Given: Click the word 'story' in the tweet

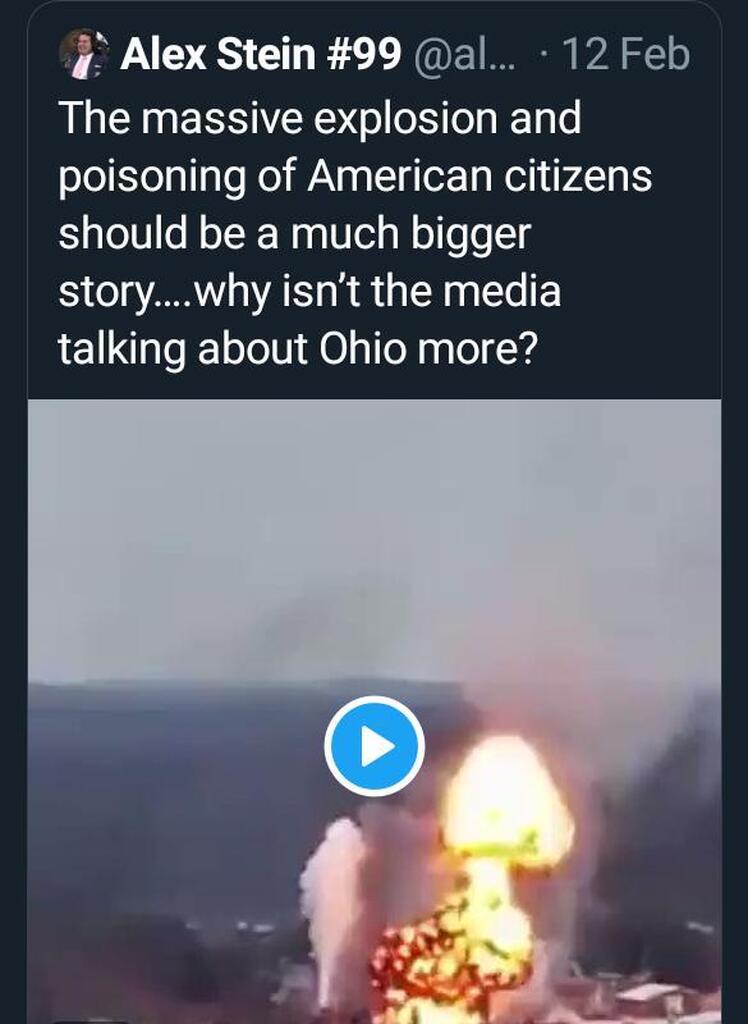Looking at the screenshot, I should pos(100,294).
